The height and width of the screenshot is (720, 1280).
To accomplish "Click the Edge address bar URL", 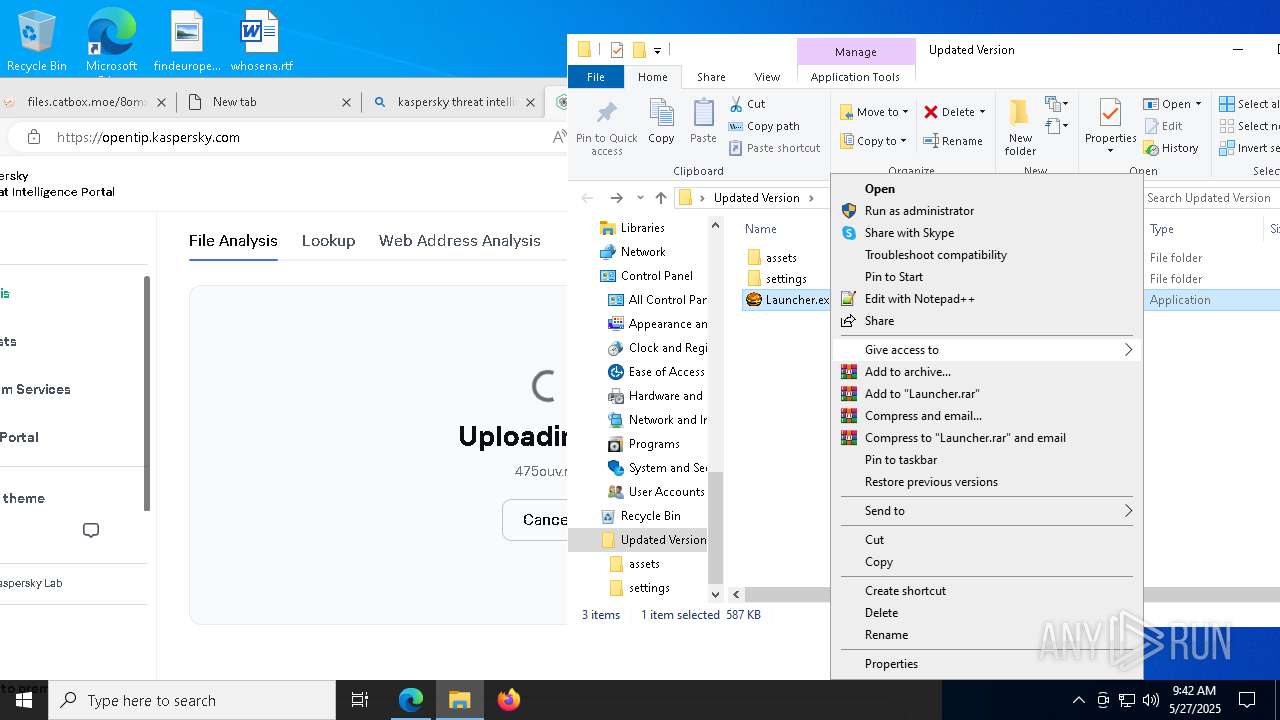I will 148,137.
